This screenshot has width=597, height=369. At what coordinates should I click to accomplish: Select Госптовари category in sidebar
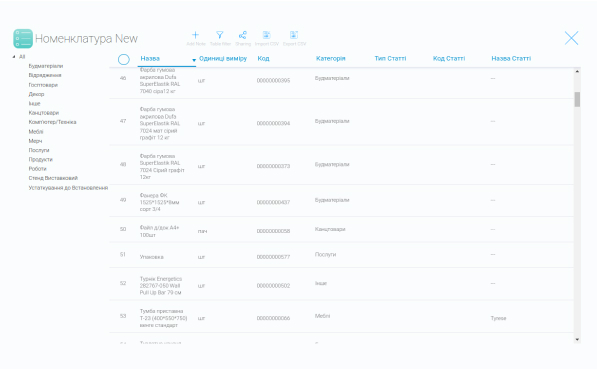(43, 85)
